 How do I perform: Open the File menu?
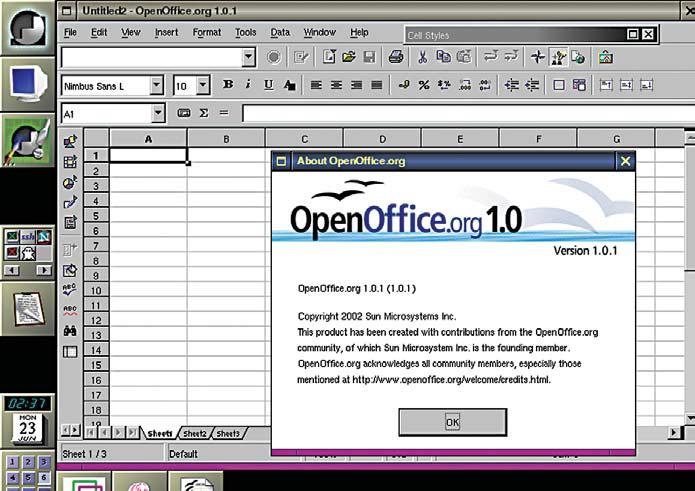70,32
